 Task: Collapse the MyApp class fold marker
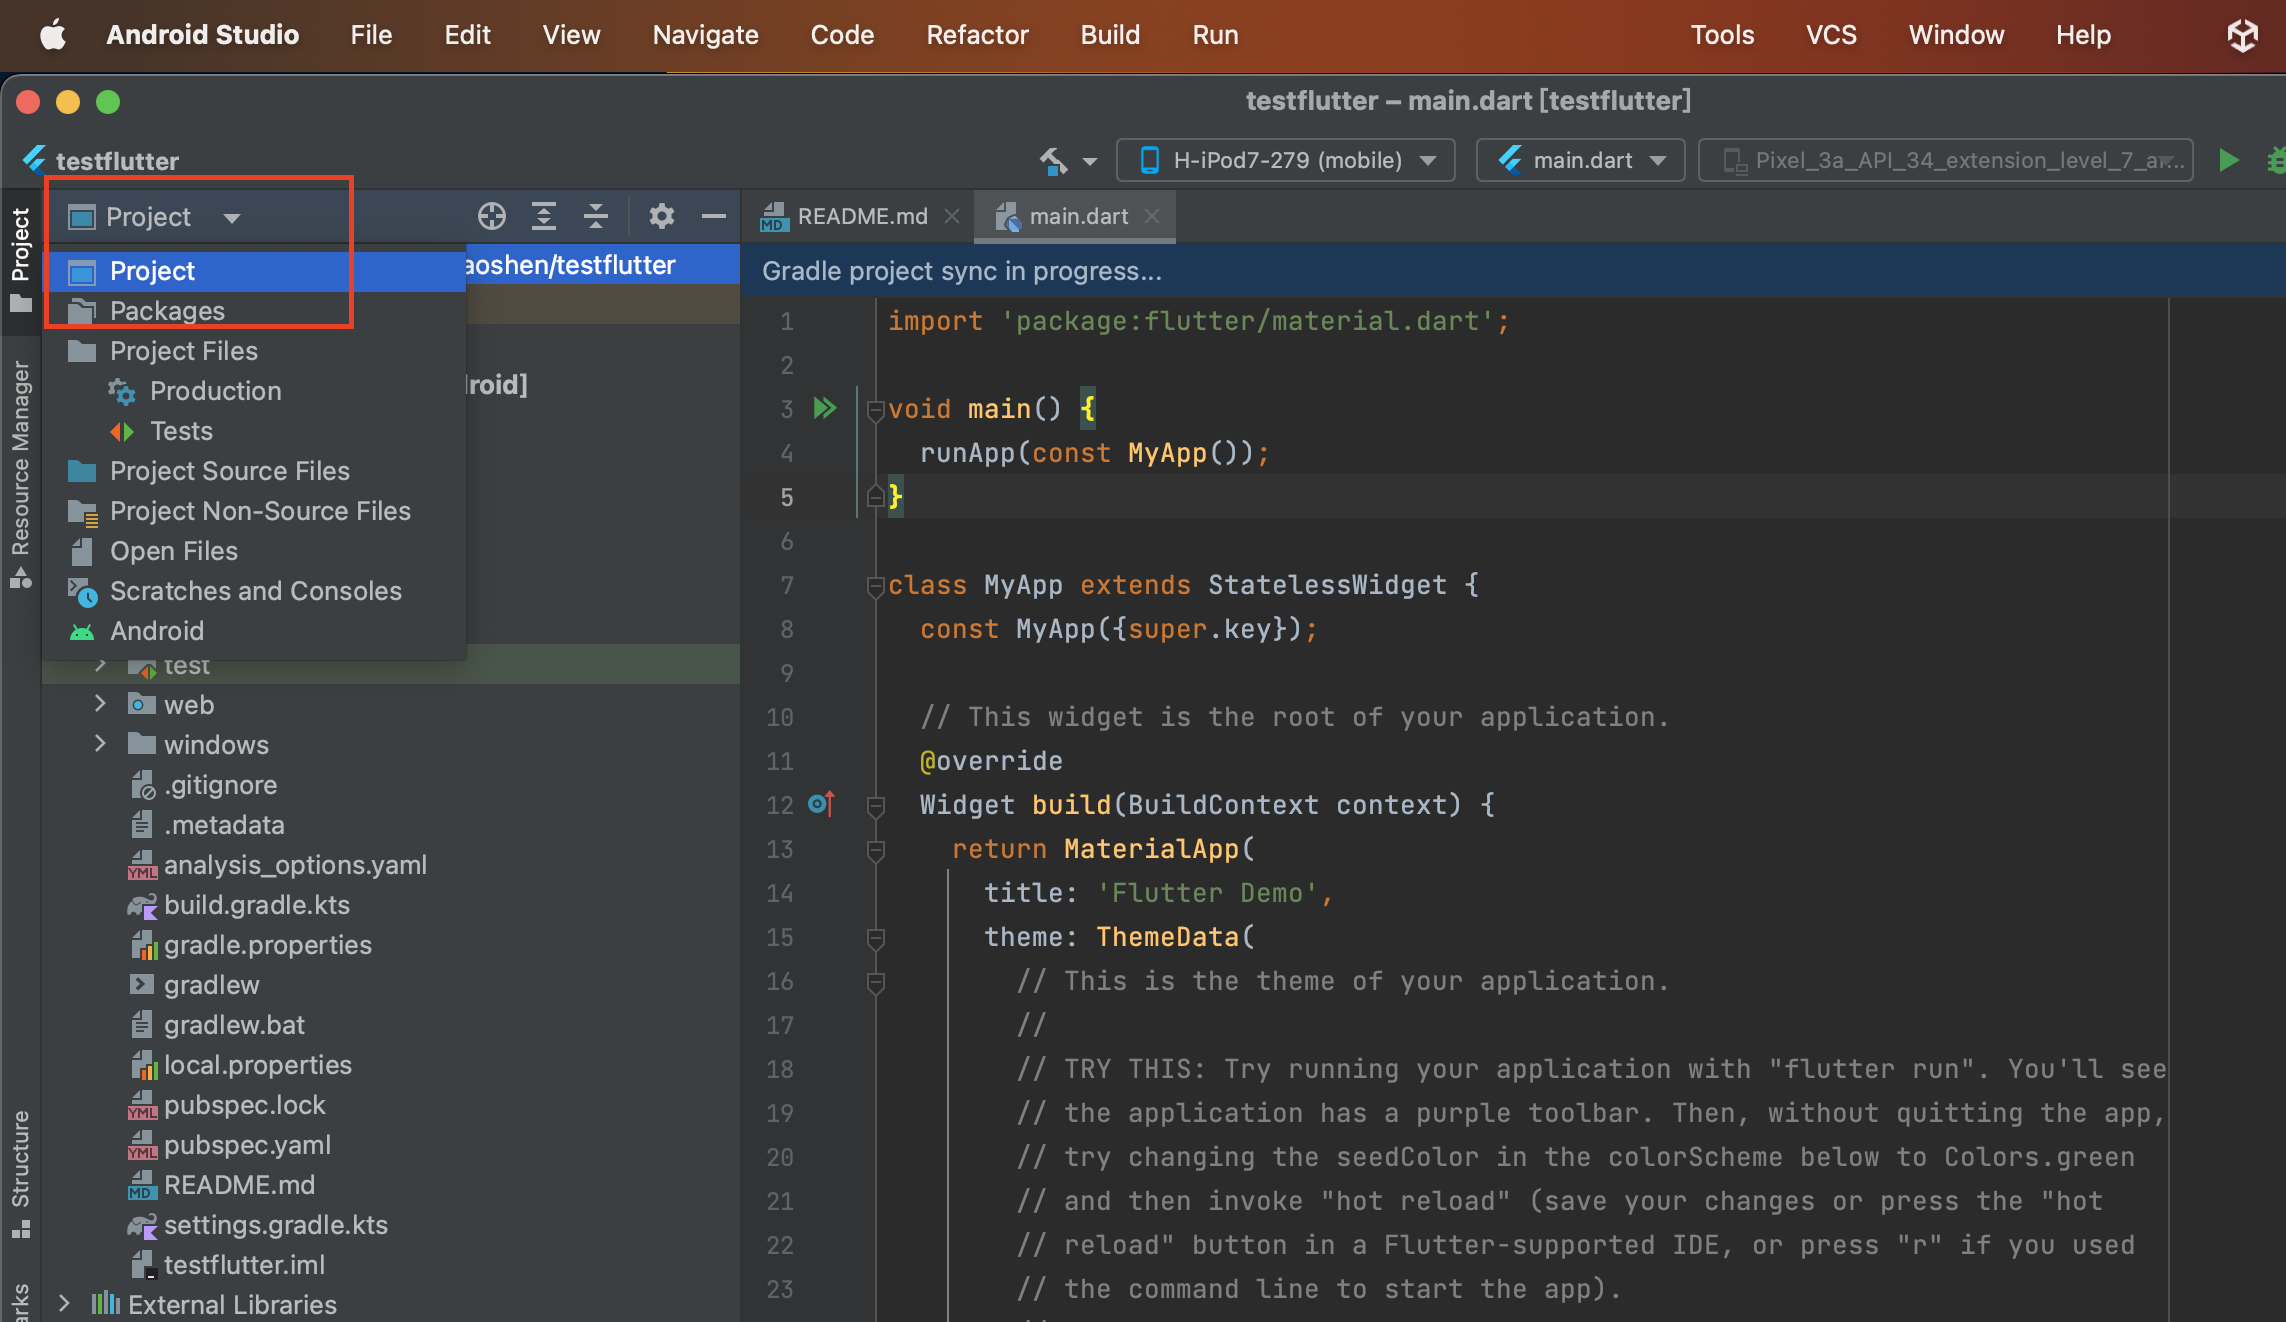coord(876,585)
